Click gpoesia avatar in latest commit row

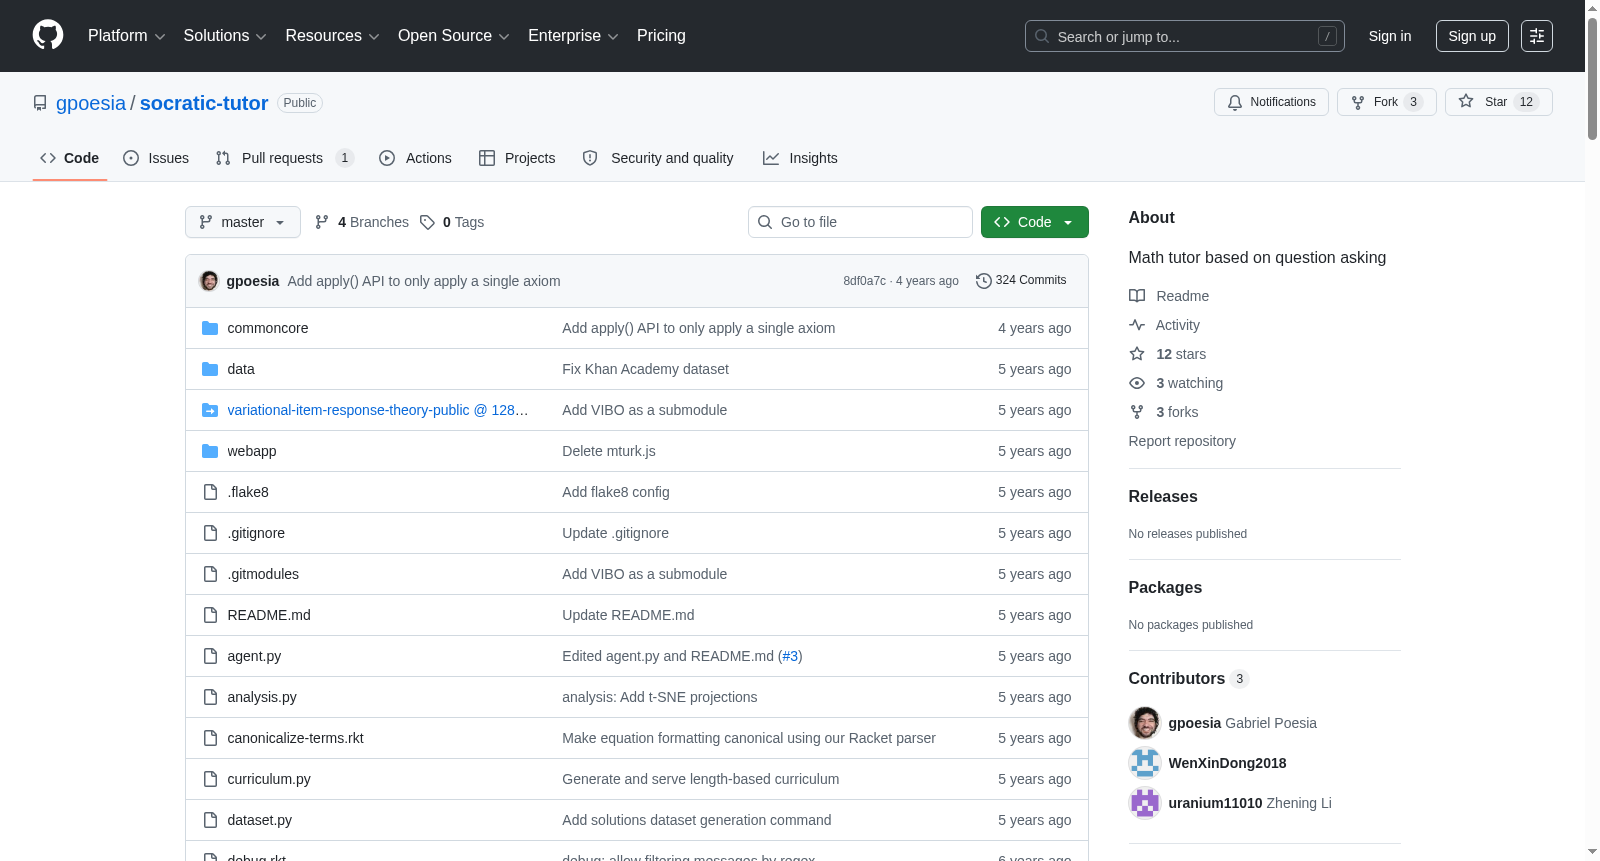coord(209,281)
